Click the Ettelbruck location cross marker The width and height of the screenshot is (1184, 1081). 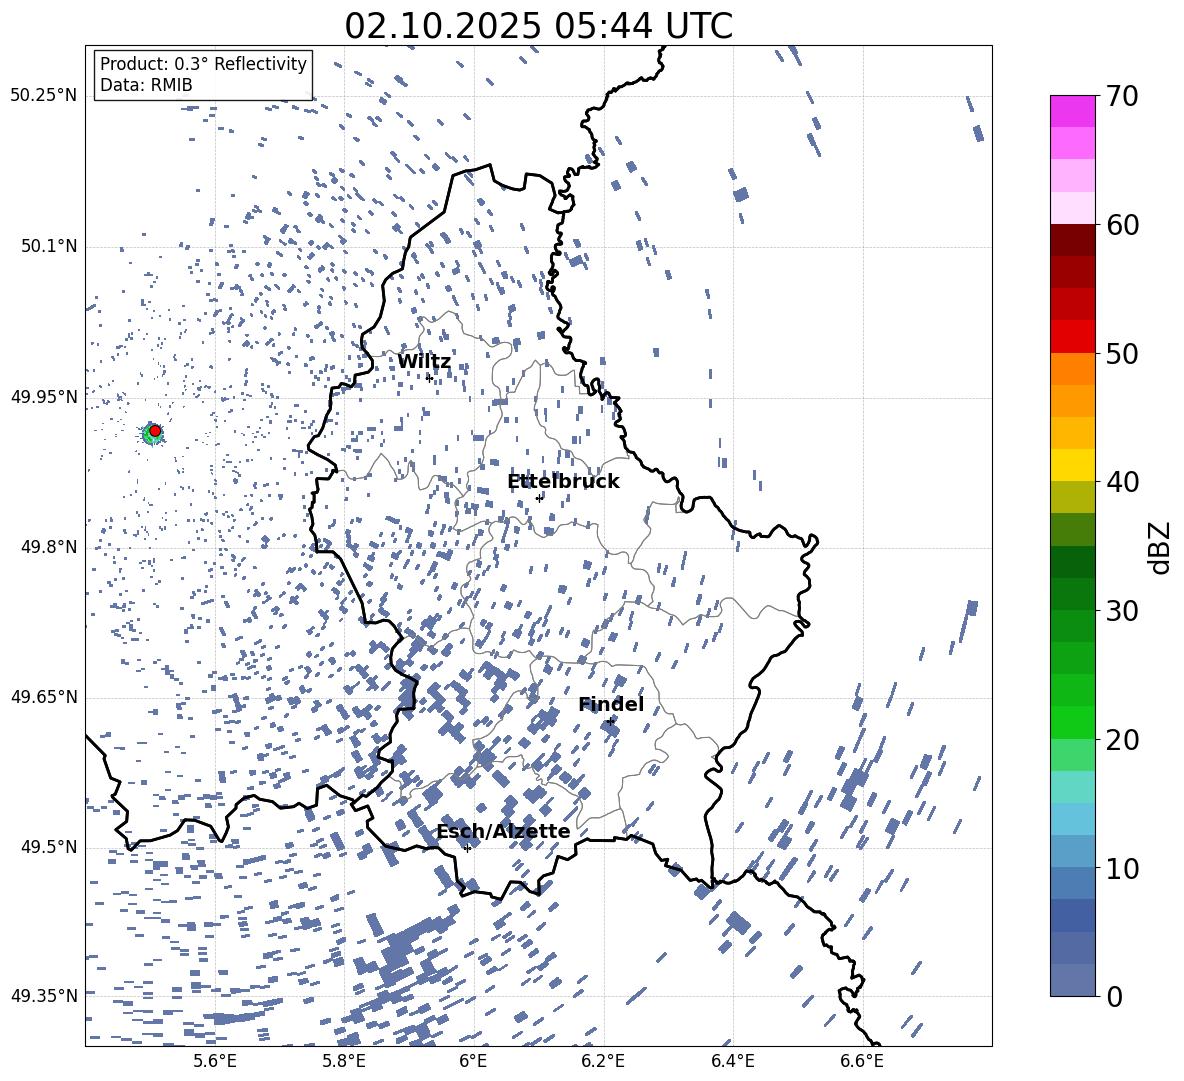point(539,497)
